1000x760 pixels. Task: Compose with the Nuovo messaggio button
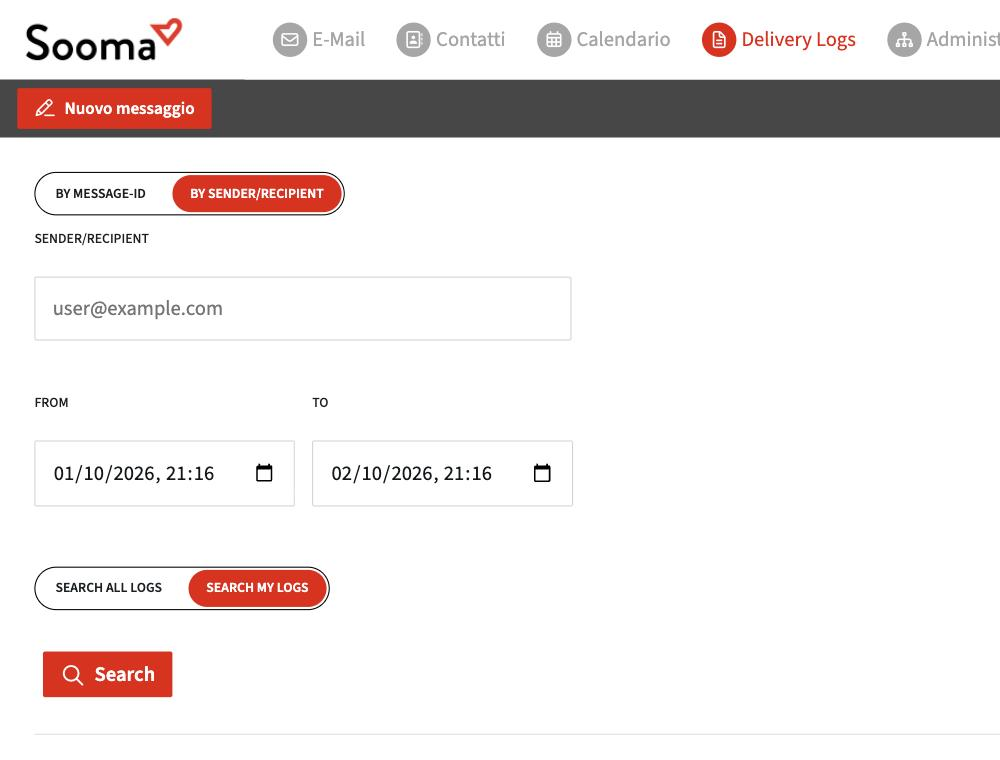pyautogui.click(x=114, y=108)
